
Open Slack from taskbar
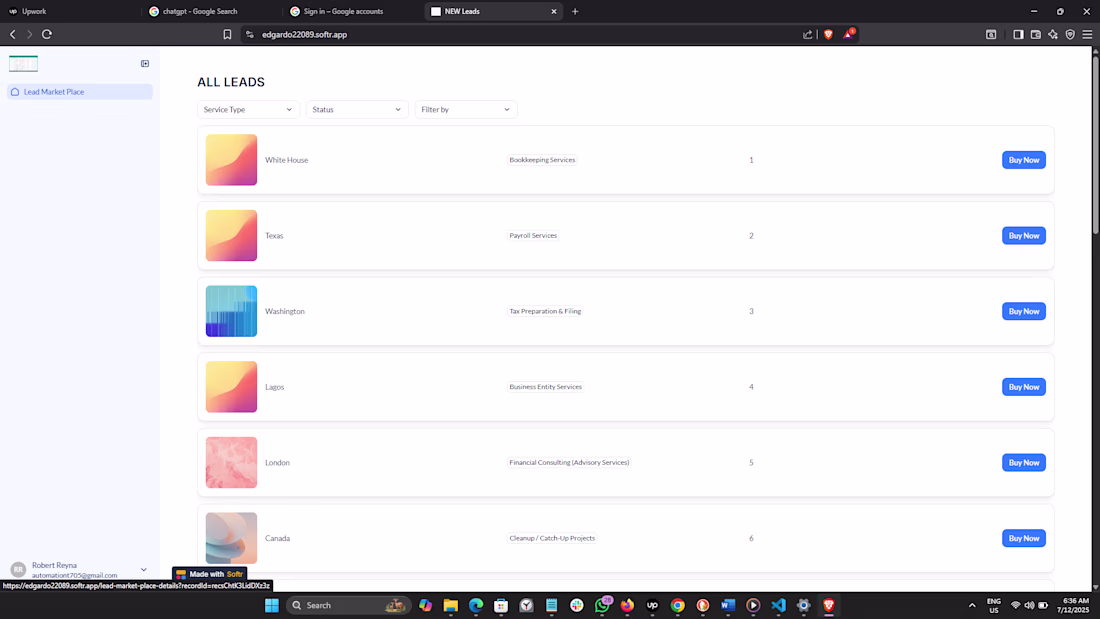click(577, 605)
